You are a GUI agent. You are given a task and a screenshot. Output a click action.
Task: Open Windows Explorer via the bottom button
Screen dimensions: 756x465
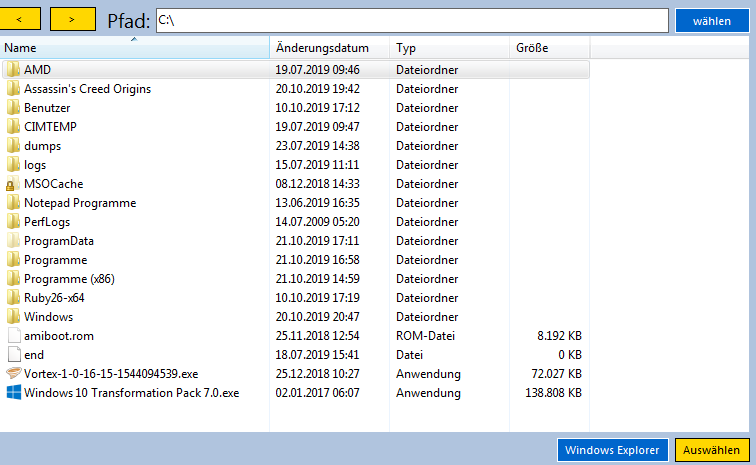tap(613, 450)
